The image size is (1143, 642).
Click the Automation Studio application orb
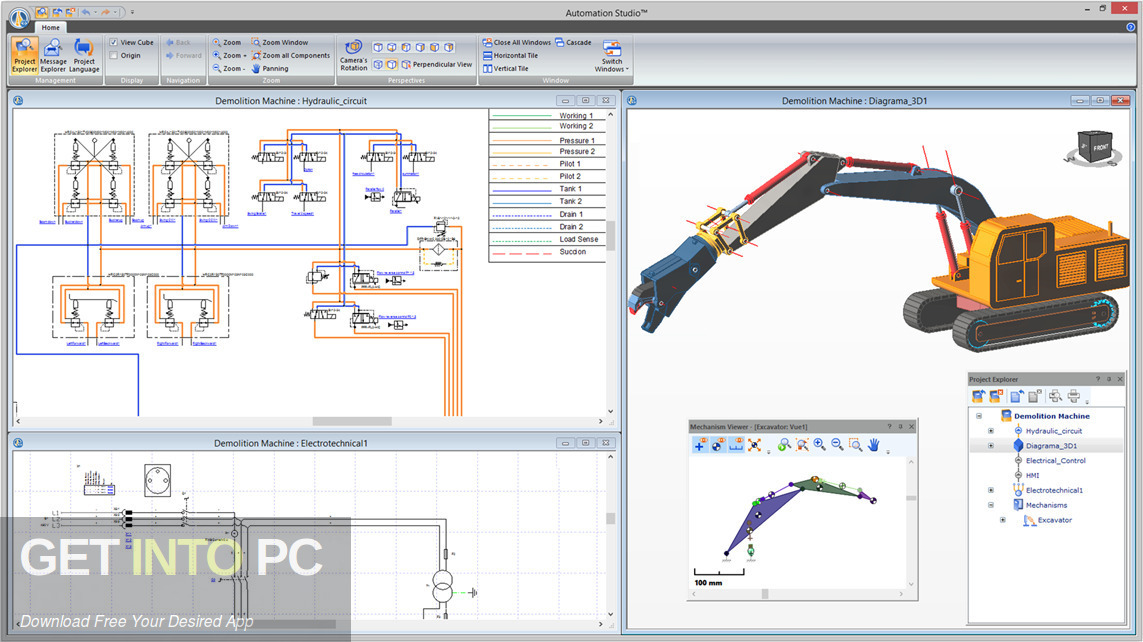(x=18, y=16)
